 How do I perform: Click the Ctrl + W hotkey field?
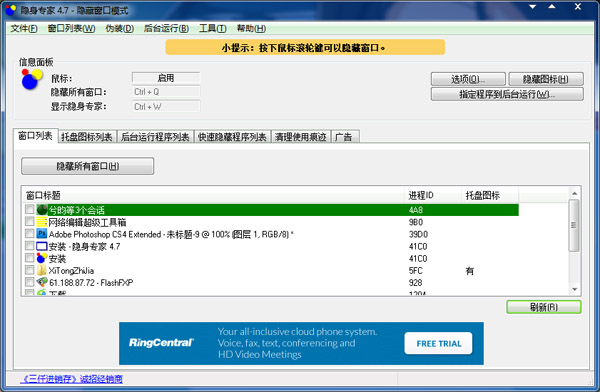pos(166,106)
